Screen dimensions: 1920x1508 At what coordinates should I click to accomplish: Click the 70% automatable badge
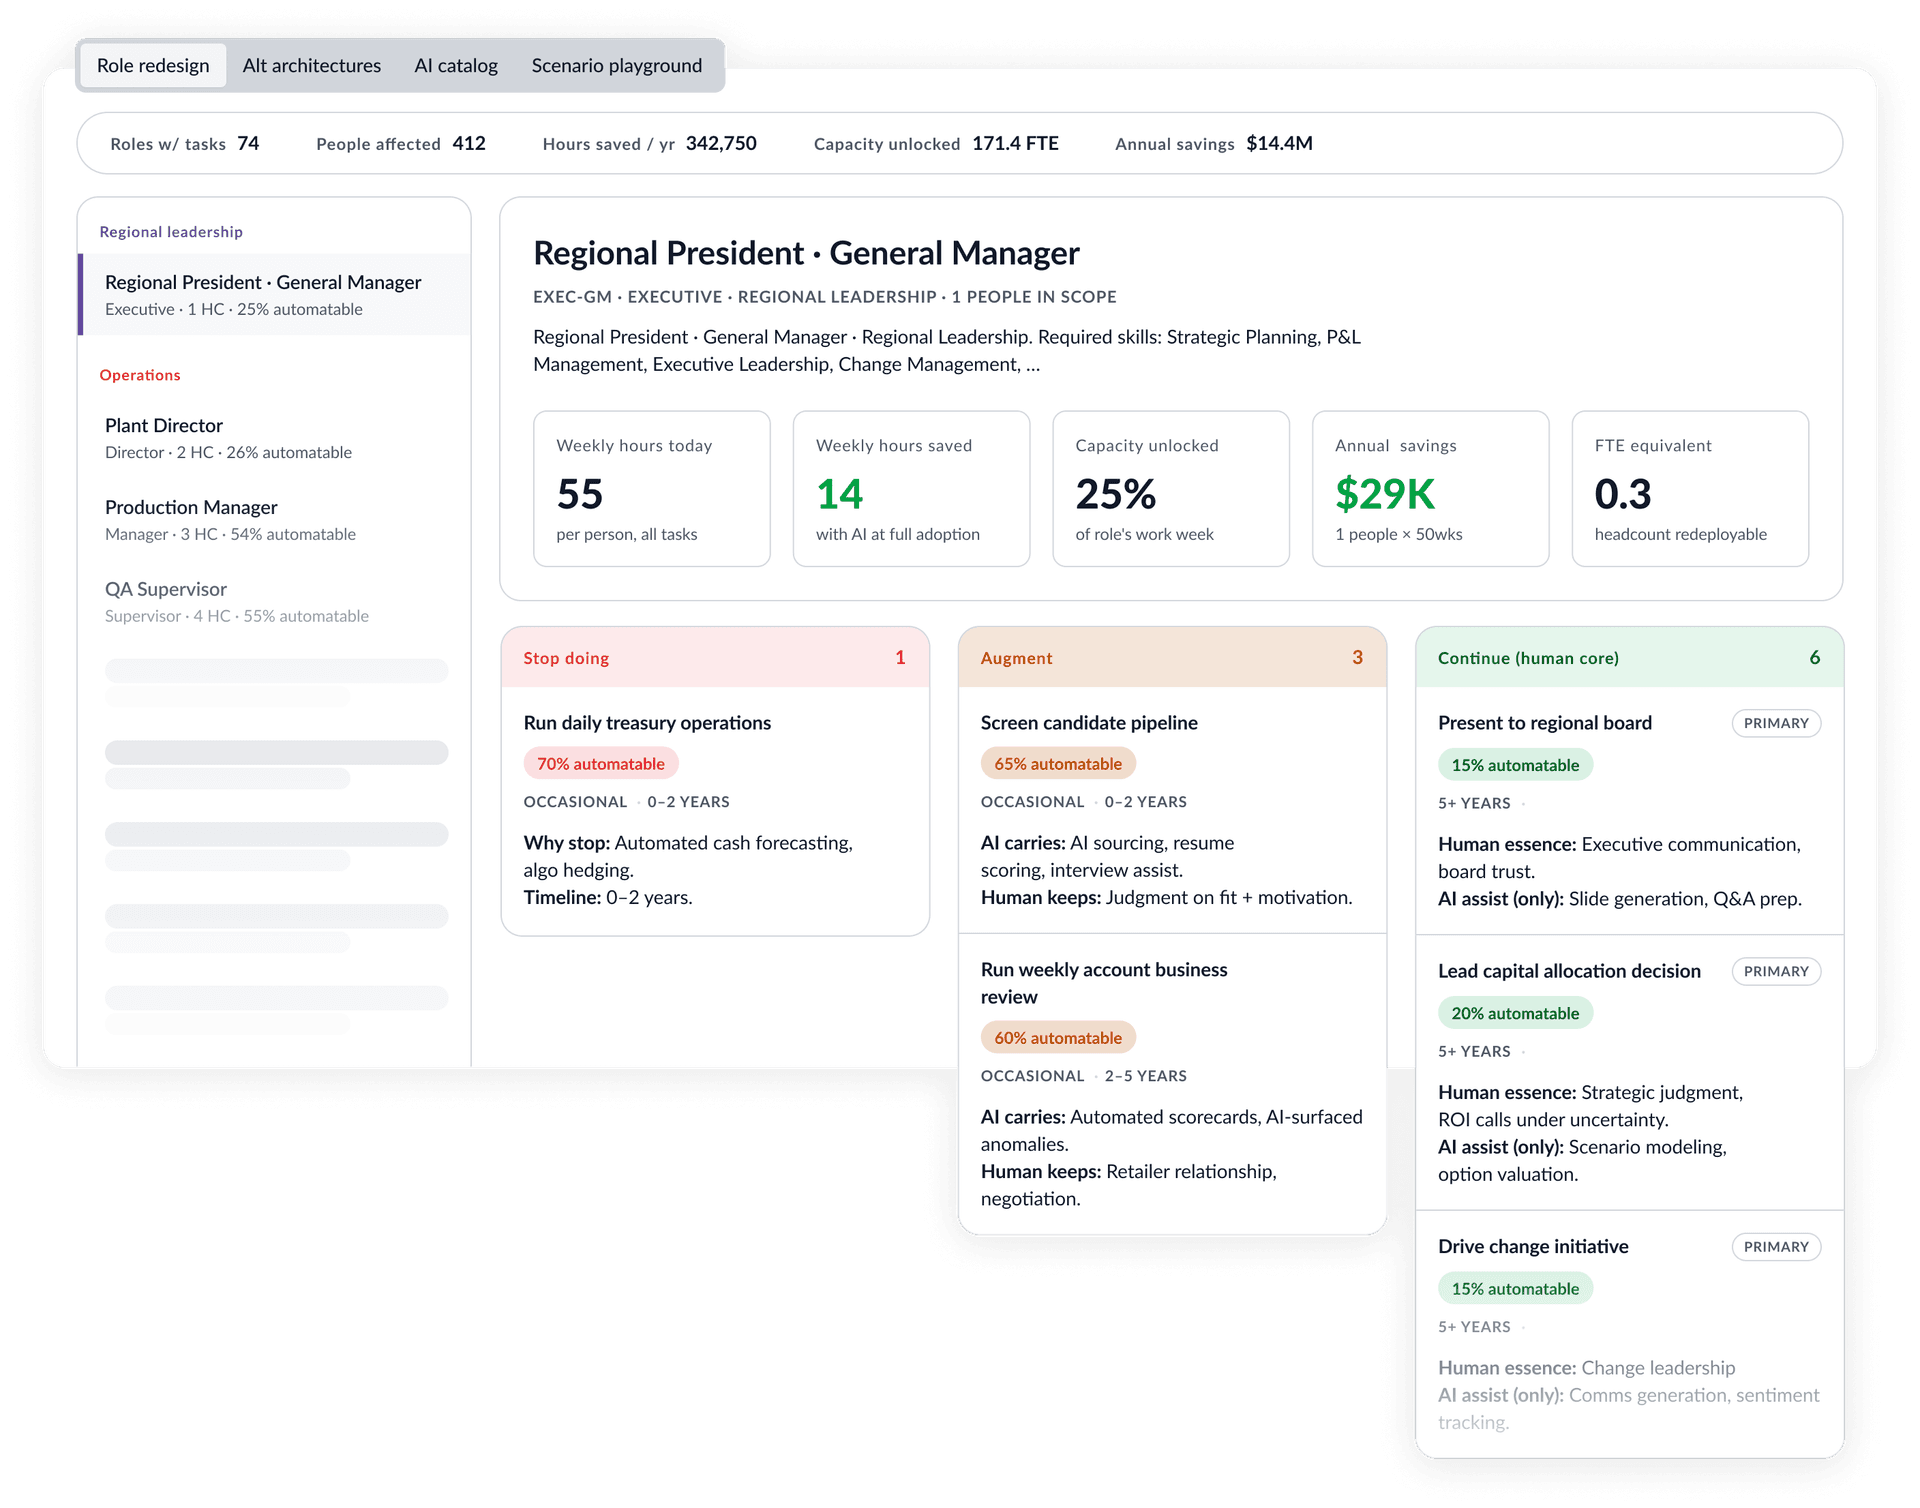coord(601,764)
